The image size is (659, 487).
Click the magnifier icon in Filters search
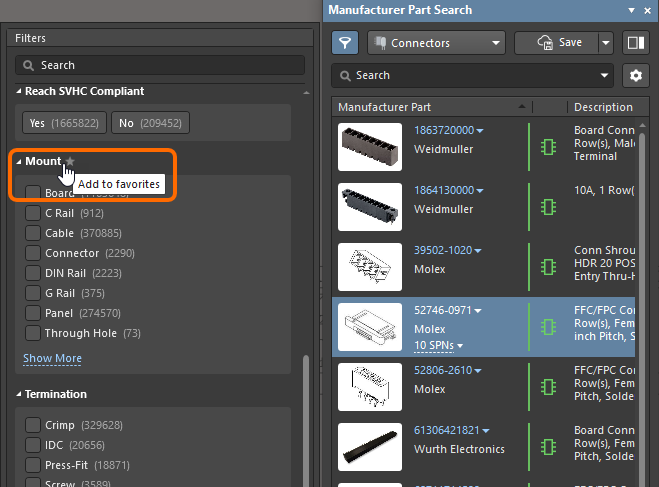click(28, 66)
